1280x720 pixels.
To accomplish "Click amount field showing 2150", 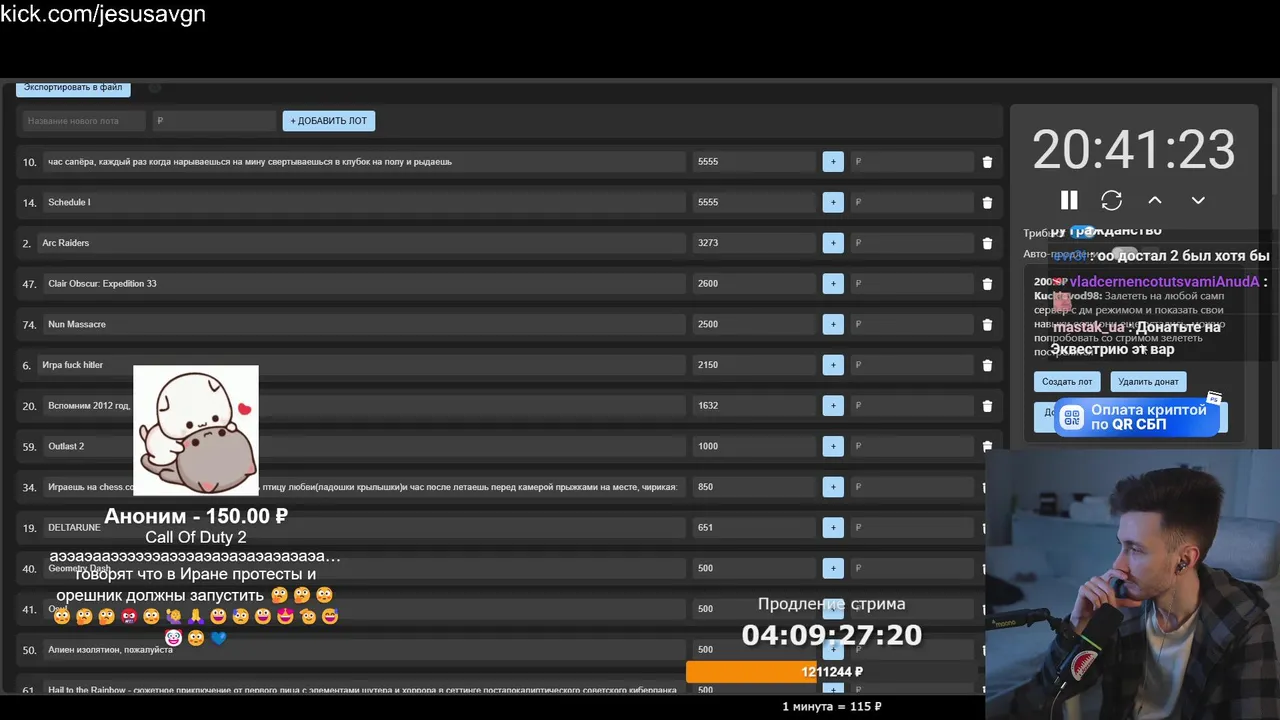I will coord(754,365).
